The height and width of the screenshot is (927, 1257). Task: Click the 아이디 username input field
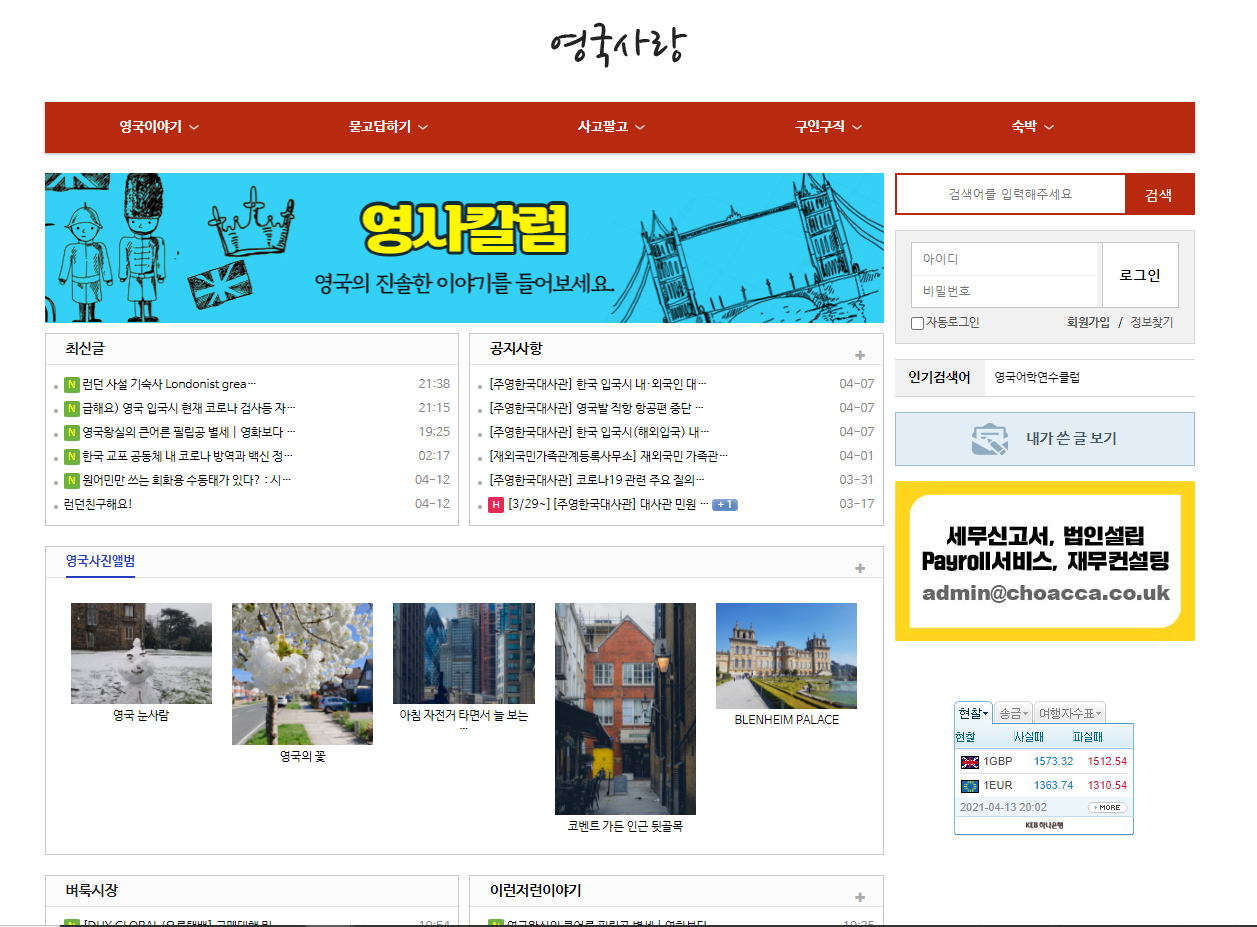pyautogui.click(x=1005, y=259)
